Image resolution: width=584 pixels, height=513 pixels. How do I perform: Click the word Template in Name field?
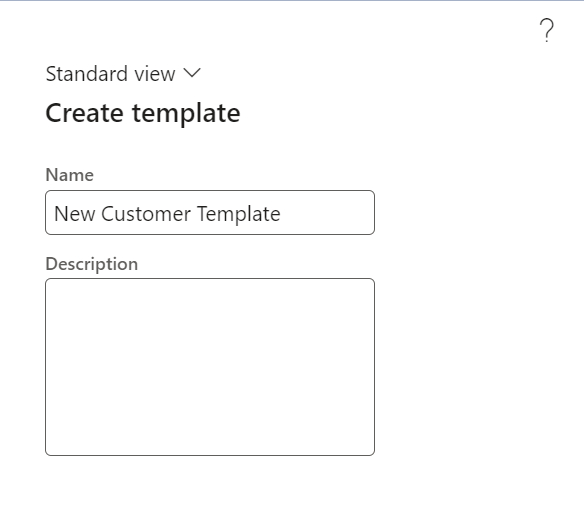[239, 214]
